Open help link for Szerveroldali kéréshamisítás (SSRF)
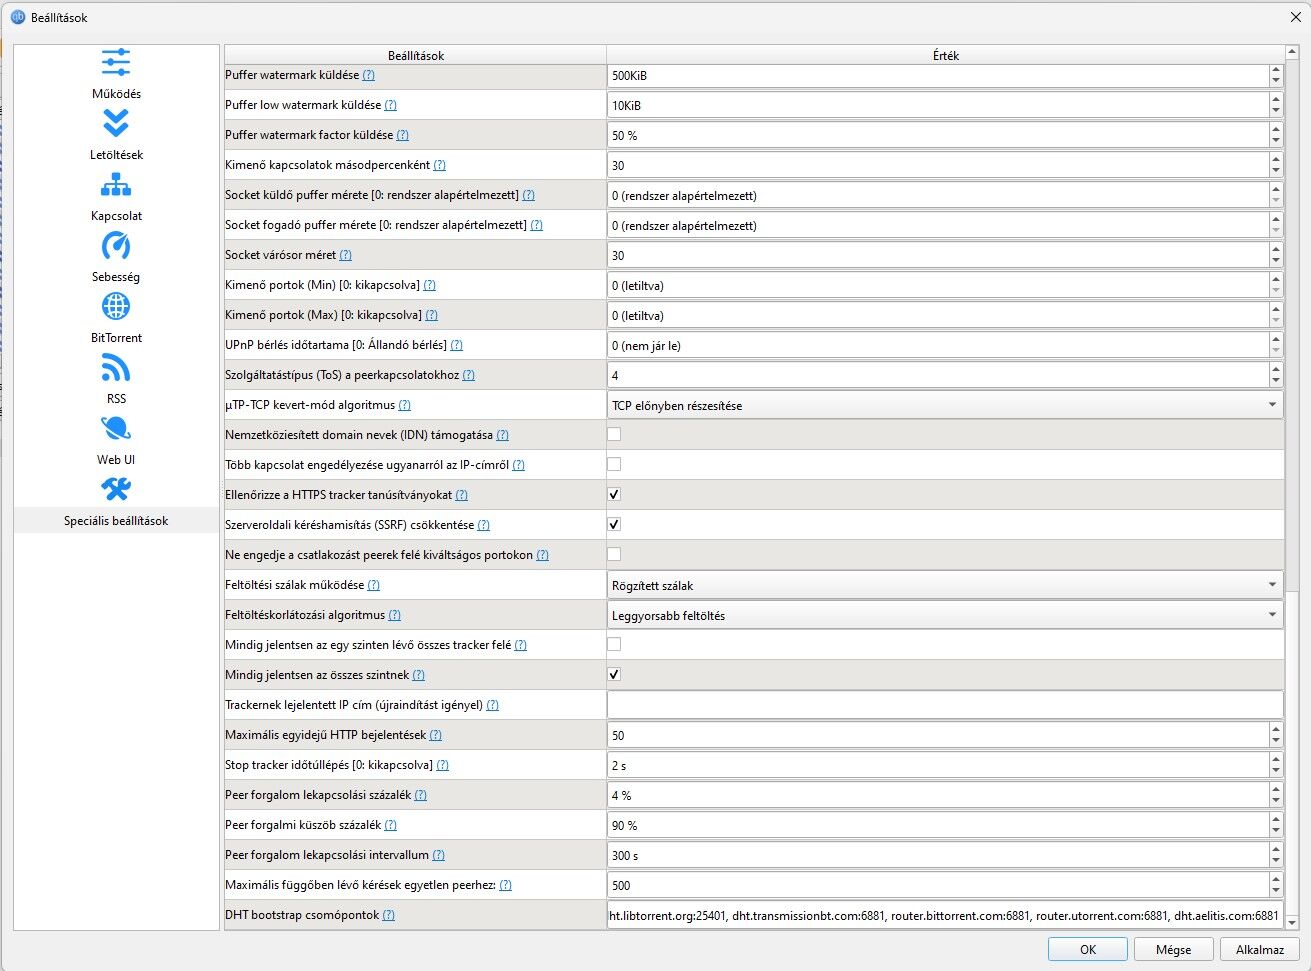Viewport: 1311px width, 971px height. (483, 525)
